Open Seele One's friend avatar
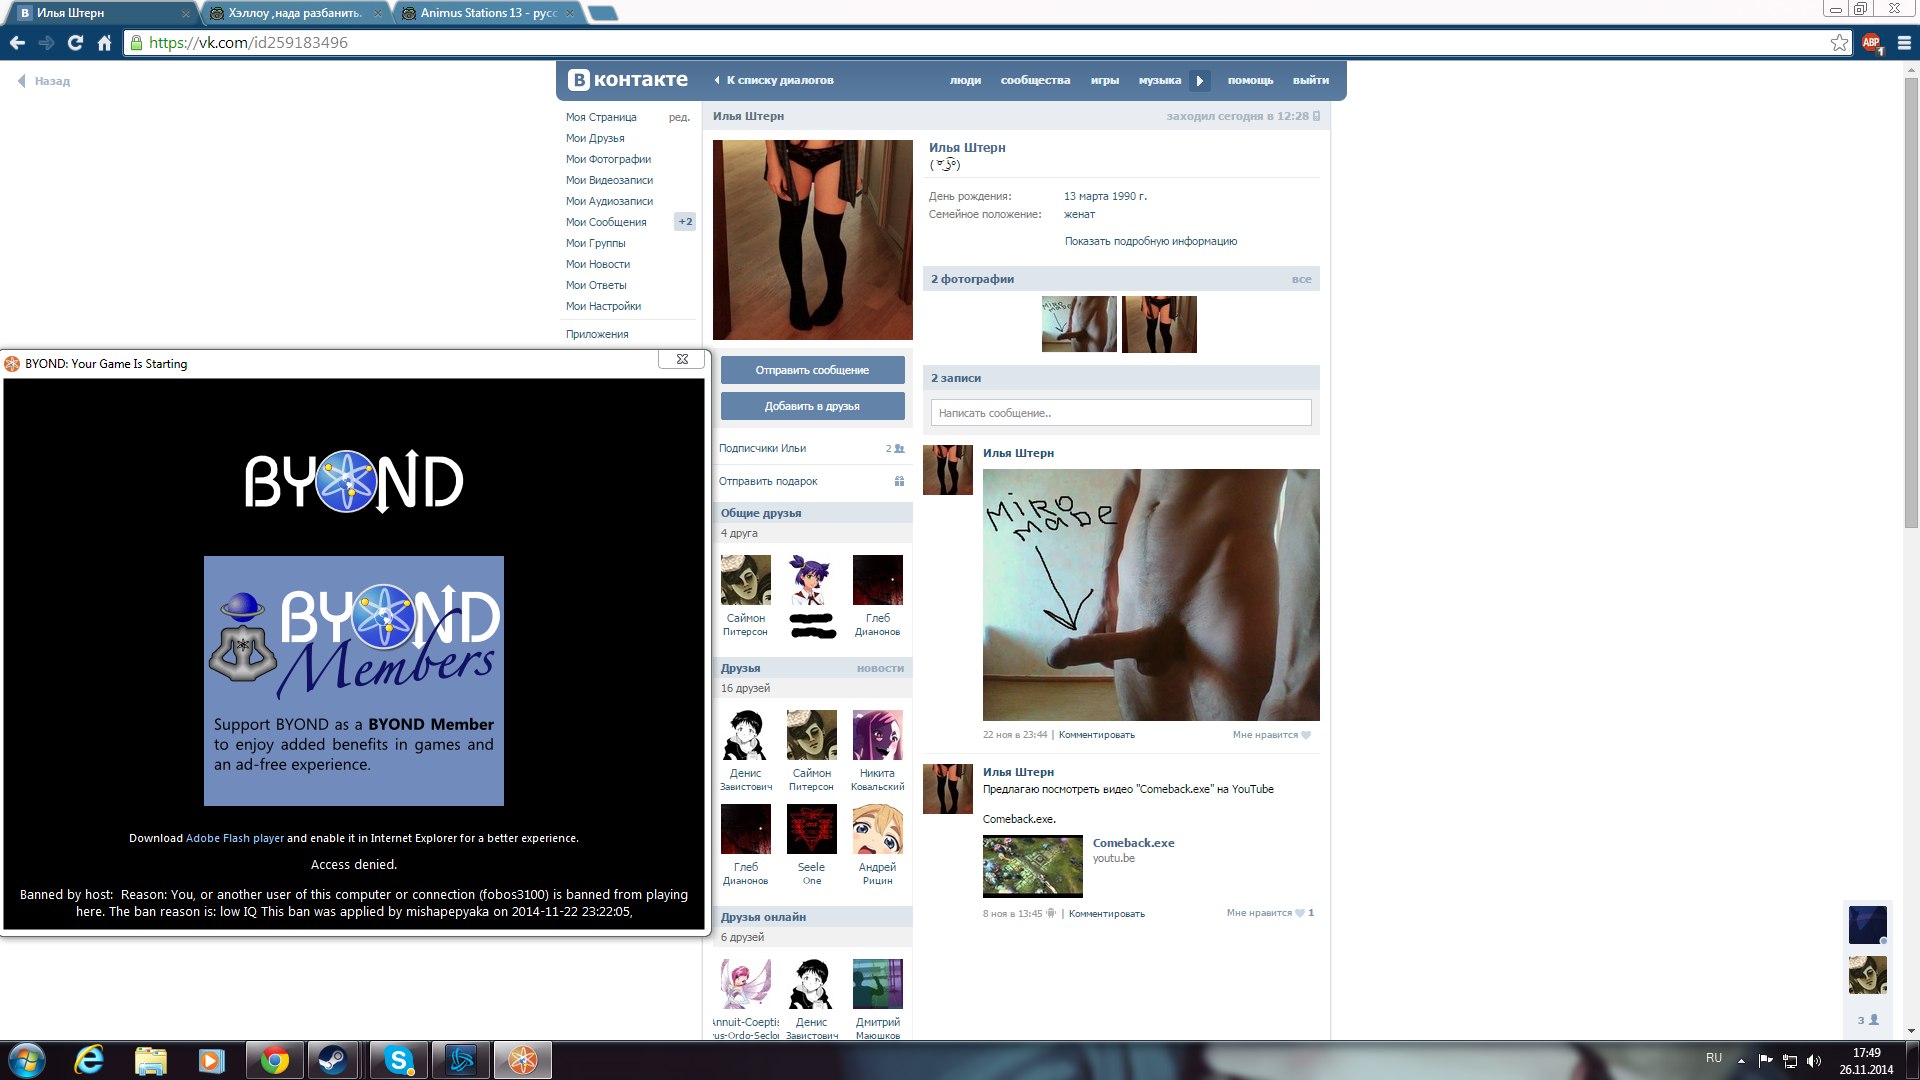Viewport: 1920px width, 1080px height. point(811,829)
